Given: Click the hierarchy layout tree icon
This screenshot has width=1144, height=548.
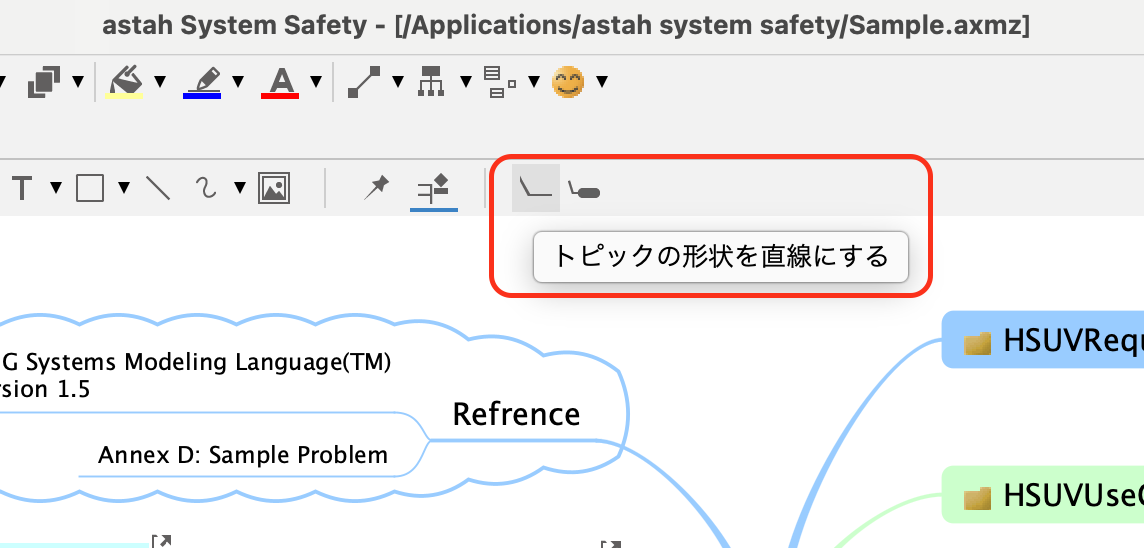Looking at the screenshot, I should (x=431, y=81).
